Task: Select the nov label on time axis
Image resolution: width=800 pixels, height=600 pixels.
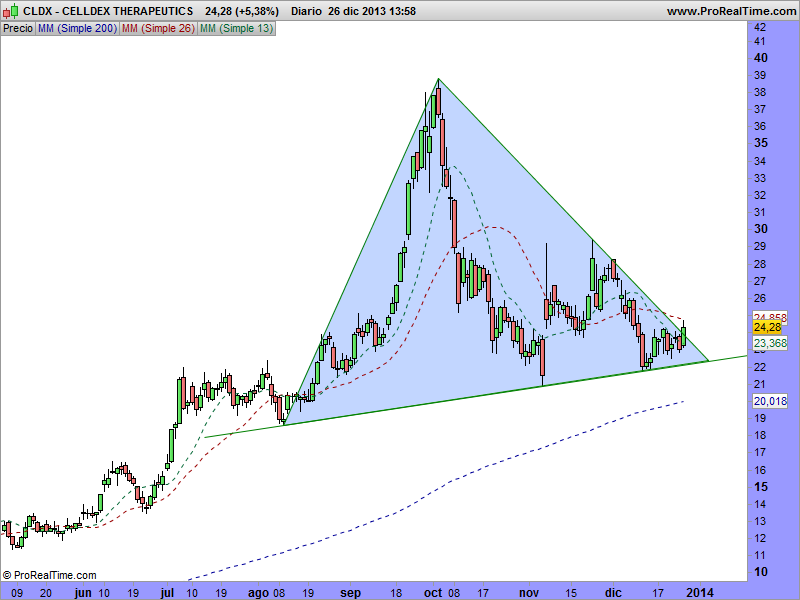Action: coord(529,593)
